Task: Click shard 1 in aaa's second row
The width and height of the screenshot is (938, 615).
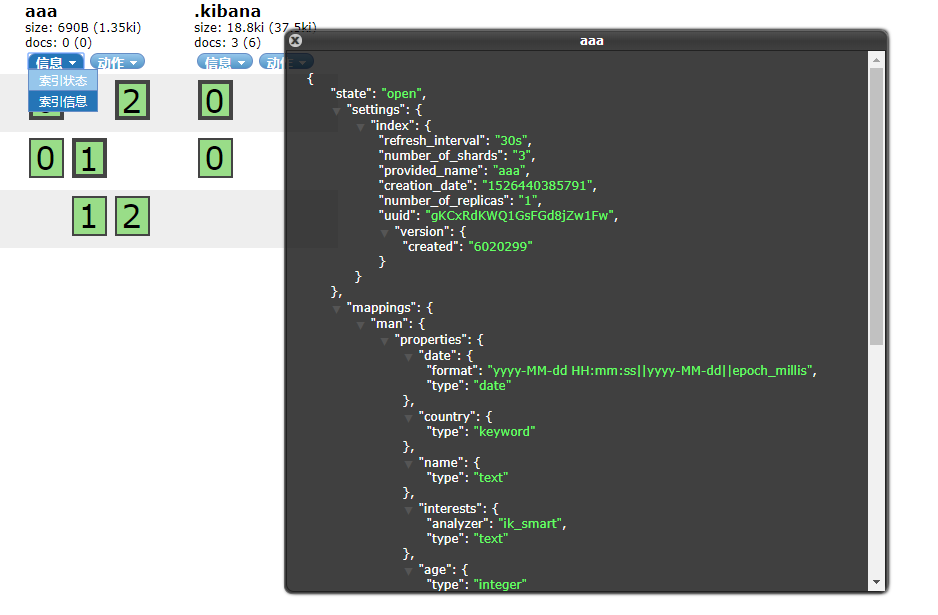Action: (89, 158)
